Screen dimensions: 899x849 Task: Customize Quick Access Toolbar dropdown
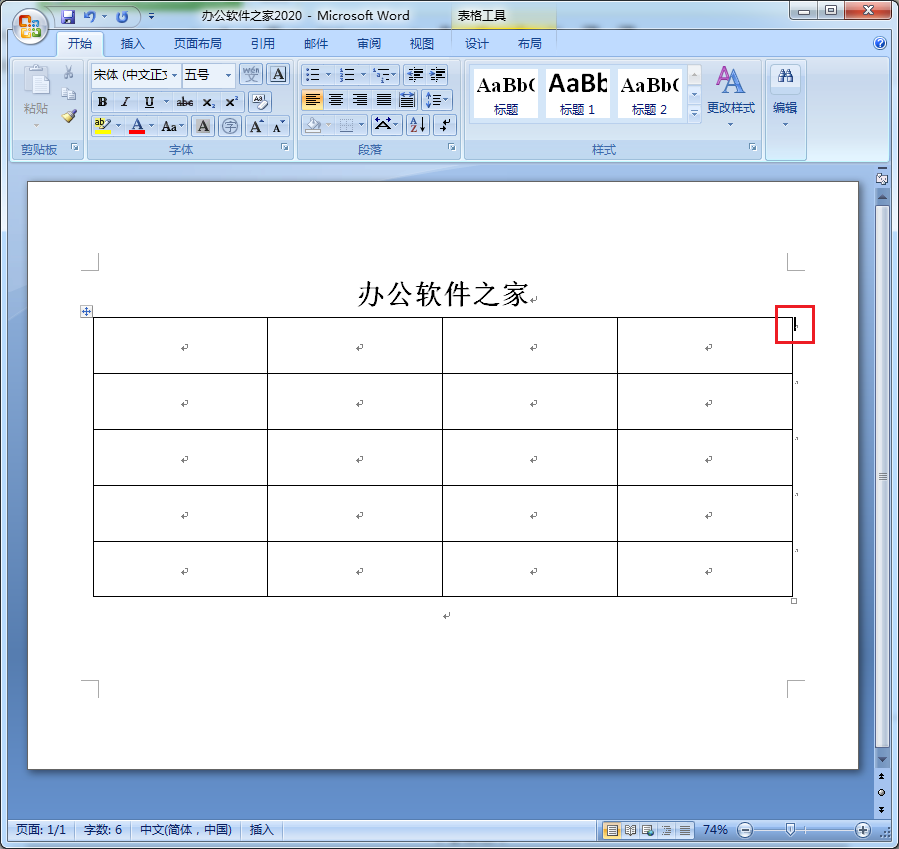click(x=151, y=17)
